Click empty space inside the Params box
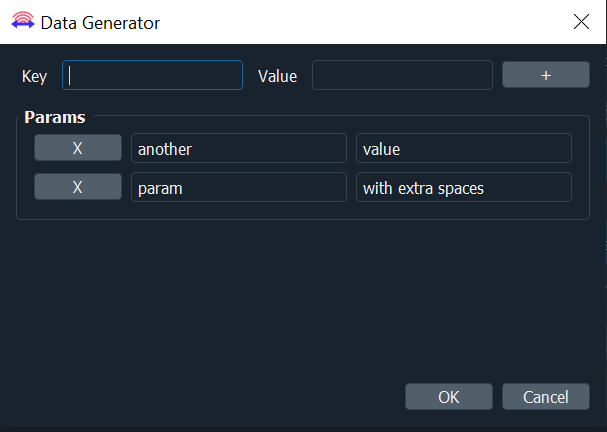The height and width of the screenshot is (432, 607). click(x=302, y=210)
